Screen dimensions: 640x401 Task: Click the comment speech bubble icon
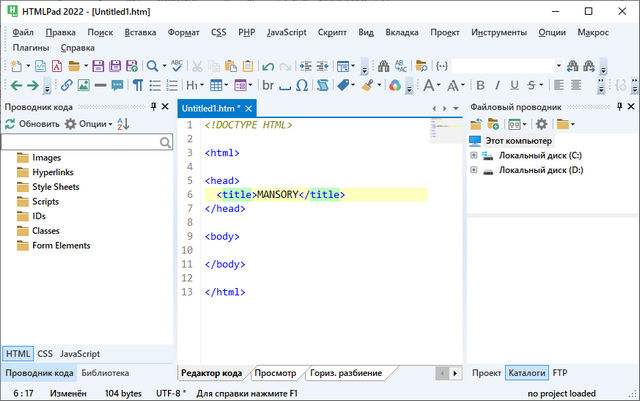(118, 85)
